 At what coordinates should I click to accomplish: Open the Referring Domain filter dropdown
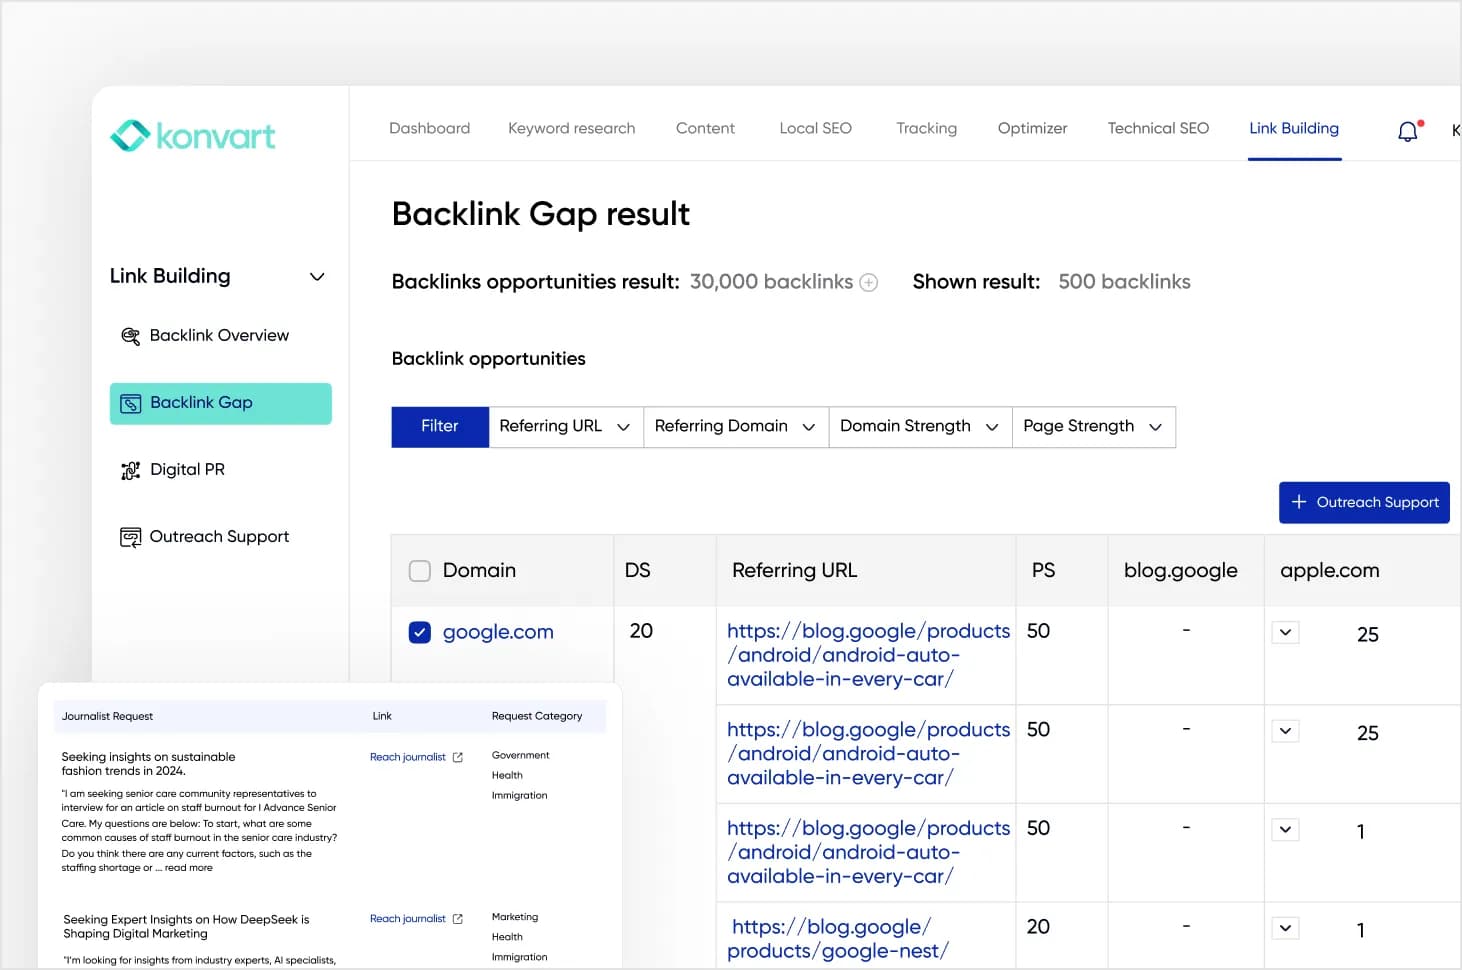tap(736, 427)
